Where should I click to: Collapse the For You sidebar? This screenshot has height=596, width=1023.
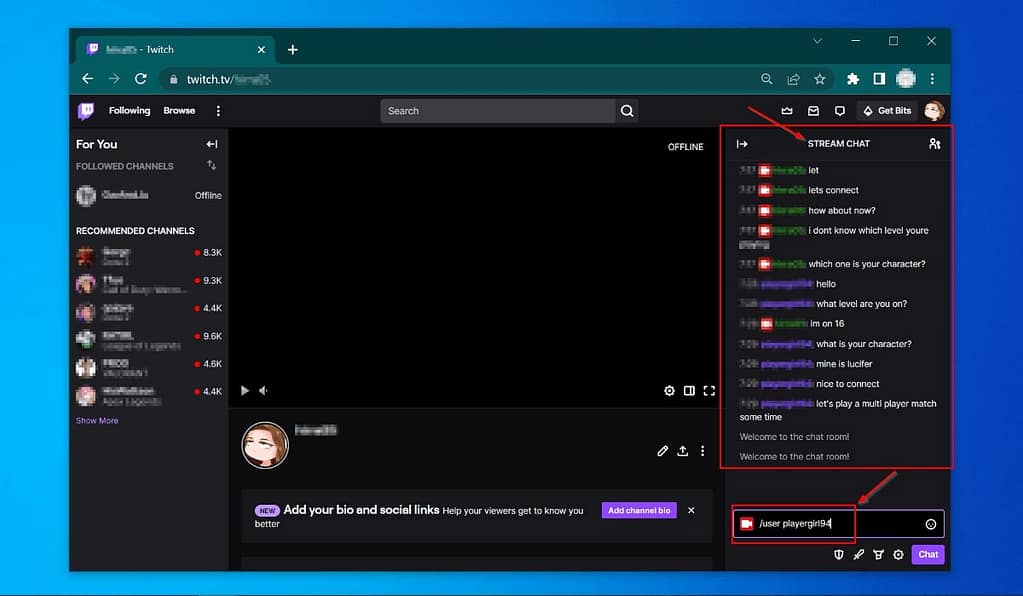coord(212,144)
